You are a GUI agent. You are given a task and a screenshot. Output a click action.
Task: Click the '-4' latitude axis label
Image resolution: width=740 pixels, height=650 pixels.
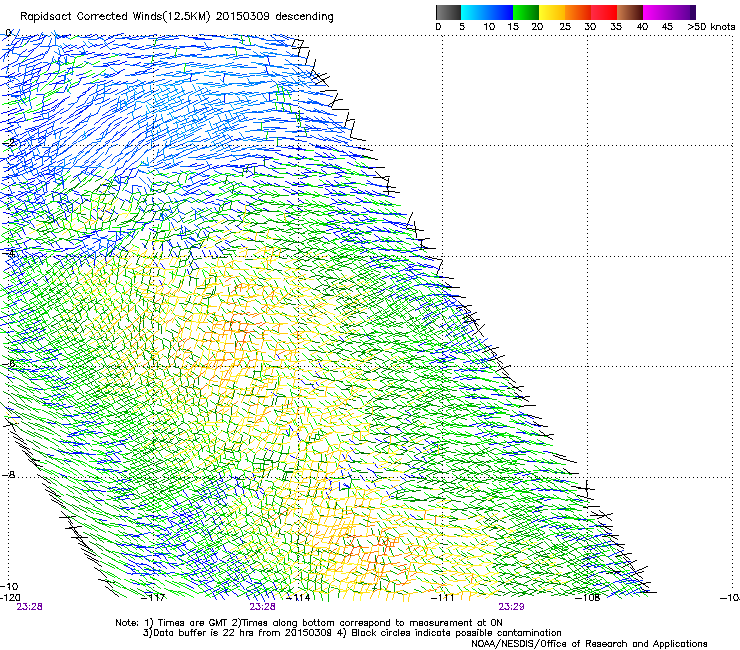pos(8,253)
